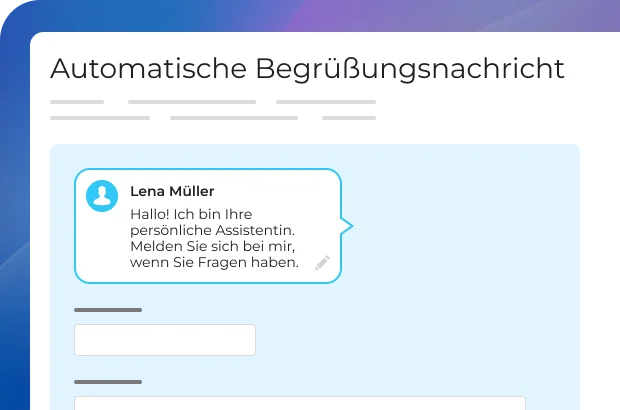Select first placeholder item under the heading

(x=77, y=102)
